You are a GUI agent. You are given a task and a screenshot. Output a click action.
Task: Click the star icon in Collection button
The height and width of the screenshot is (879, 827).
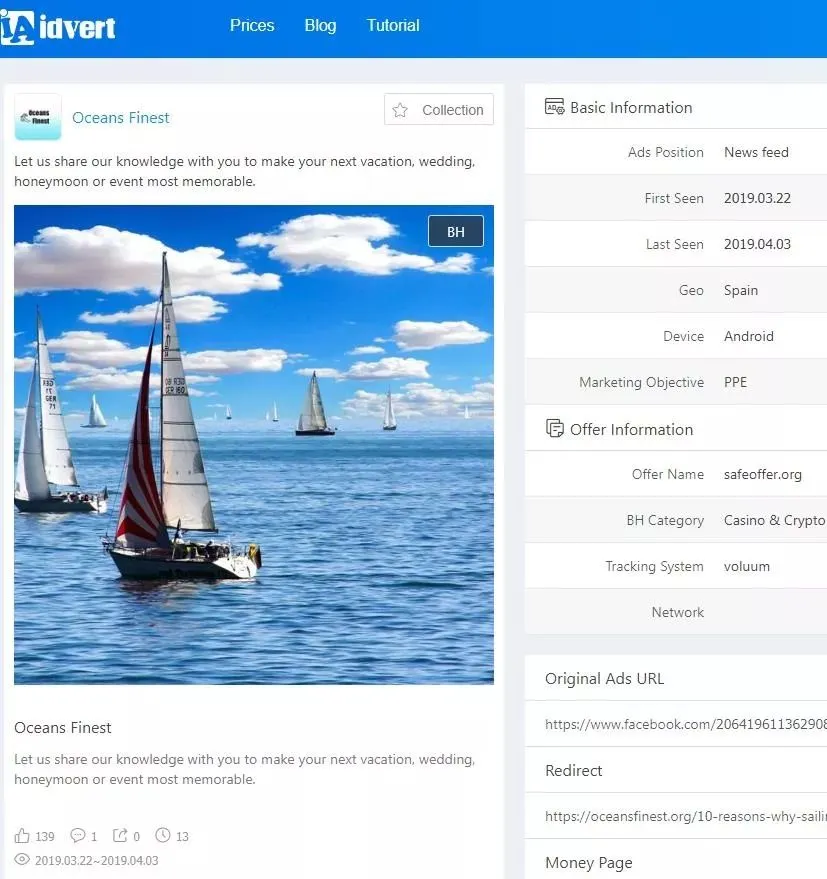(x=400, y=110)
